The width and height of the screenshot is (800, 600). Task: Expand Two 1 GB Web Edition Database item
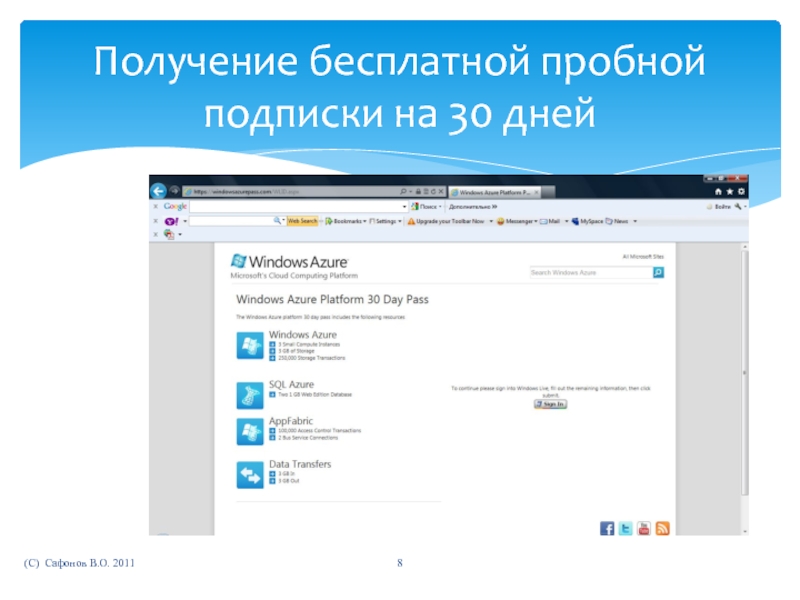pos(271,395)
